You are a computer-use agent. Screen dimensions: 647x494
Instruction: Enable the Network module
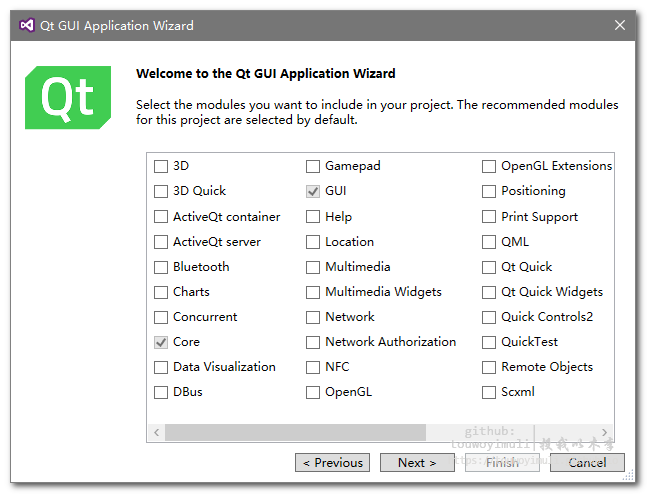click(x=313, y=317)
